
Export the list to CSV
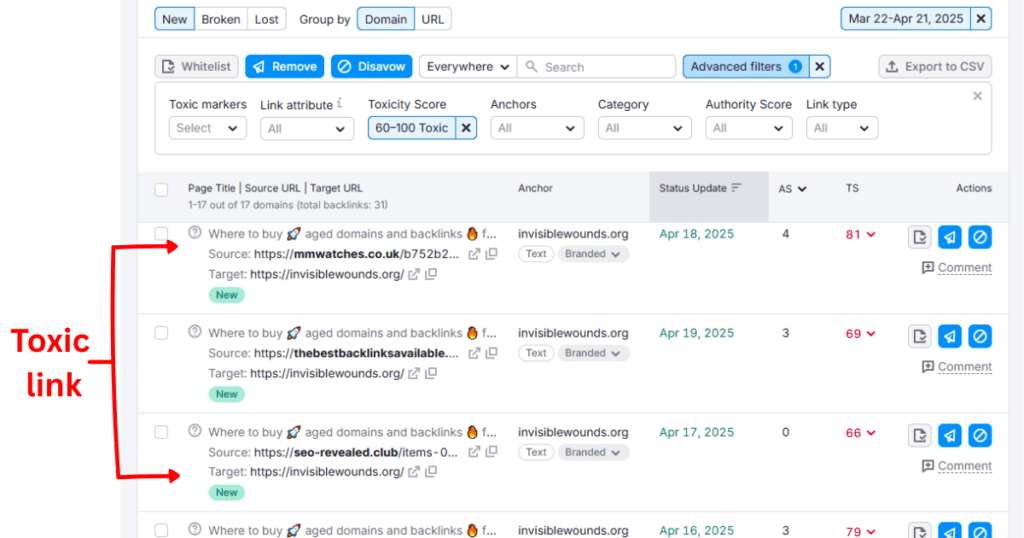point(935,67)
